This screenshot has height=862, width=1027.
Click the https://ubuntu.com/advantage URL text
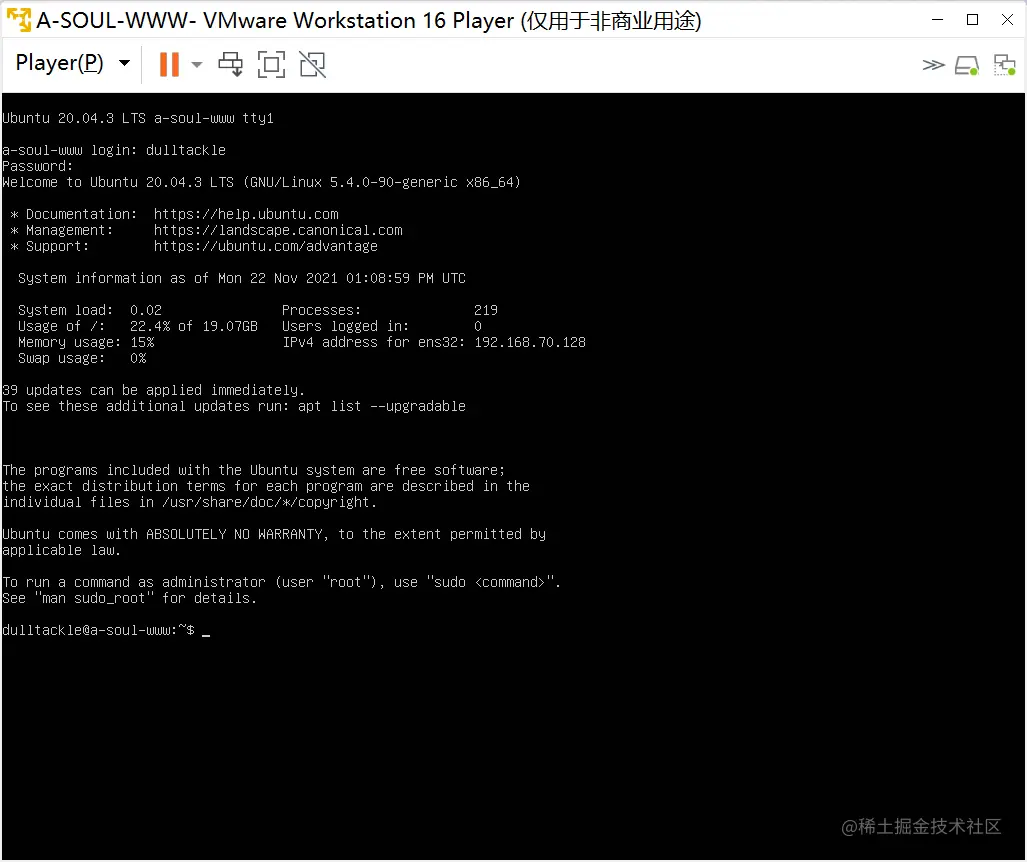tap(266, 246)
